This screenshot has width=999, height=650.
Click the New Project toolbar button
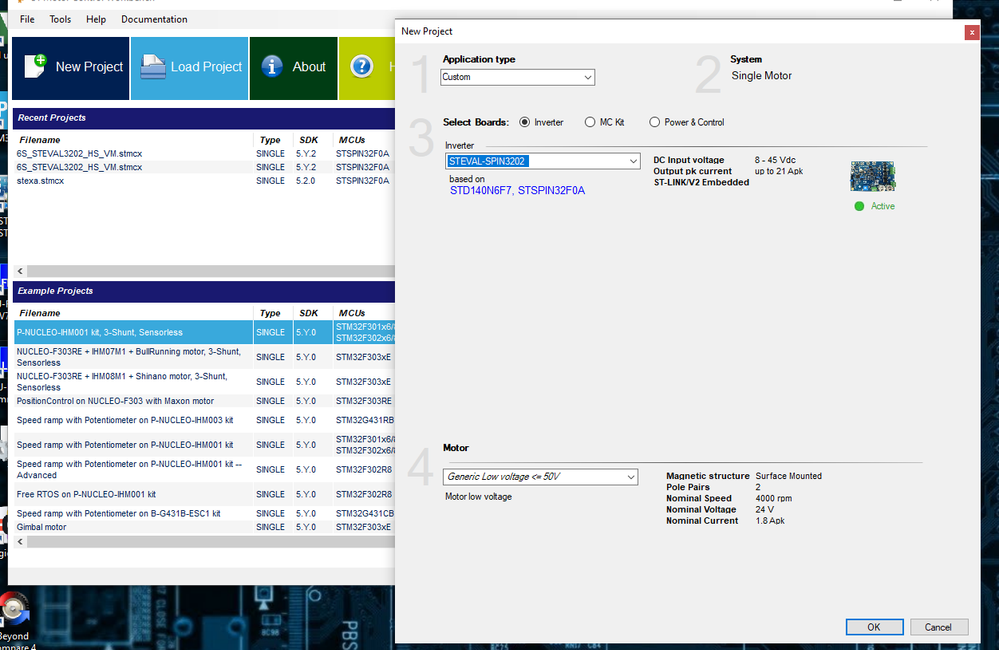coord(71,68)
